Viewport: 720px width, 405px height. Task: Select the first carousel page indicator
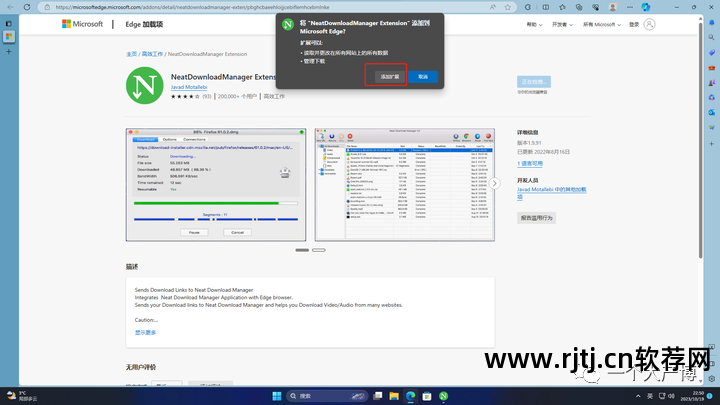pos(302,250)
